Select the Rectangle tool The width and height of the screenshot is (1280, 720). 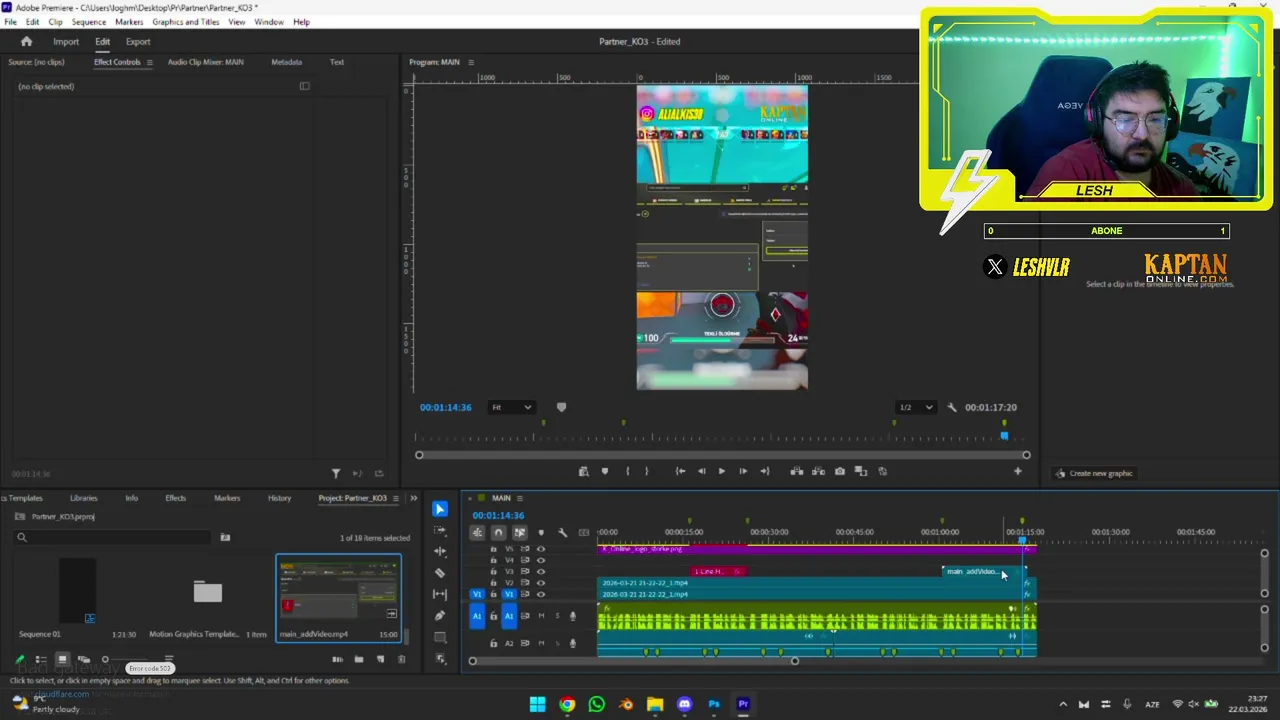pyautogui.click(x=440, y=638)
